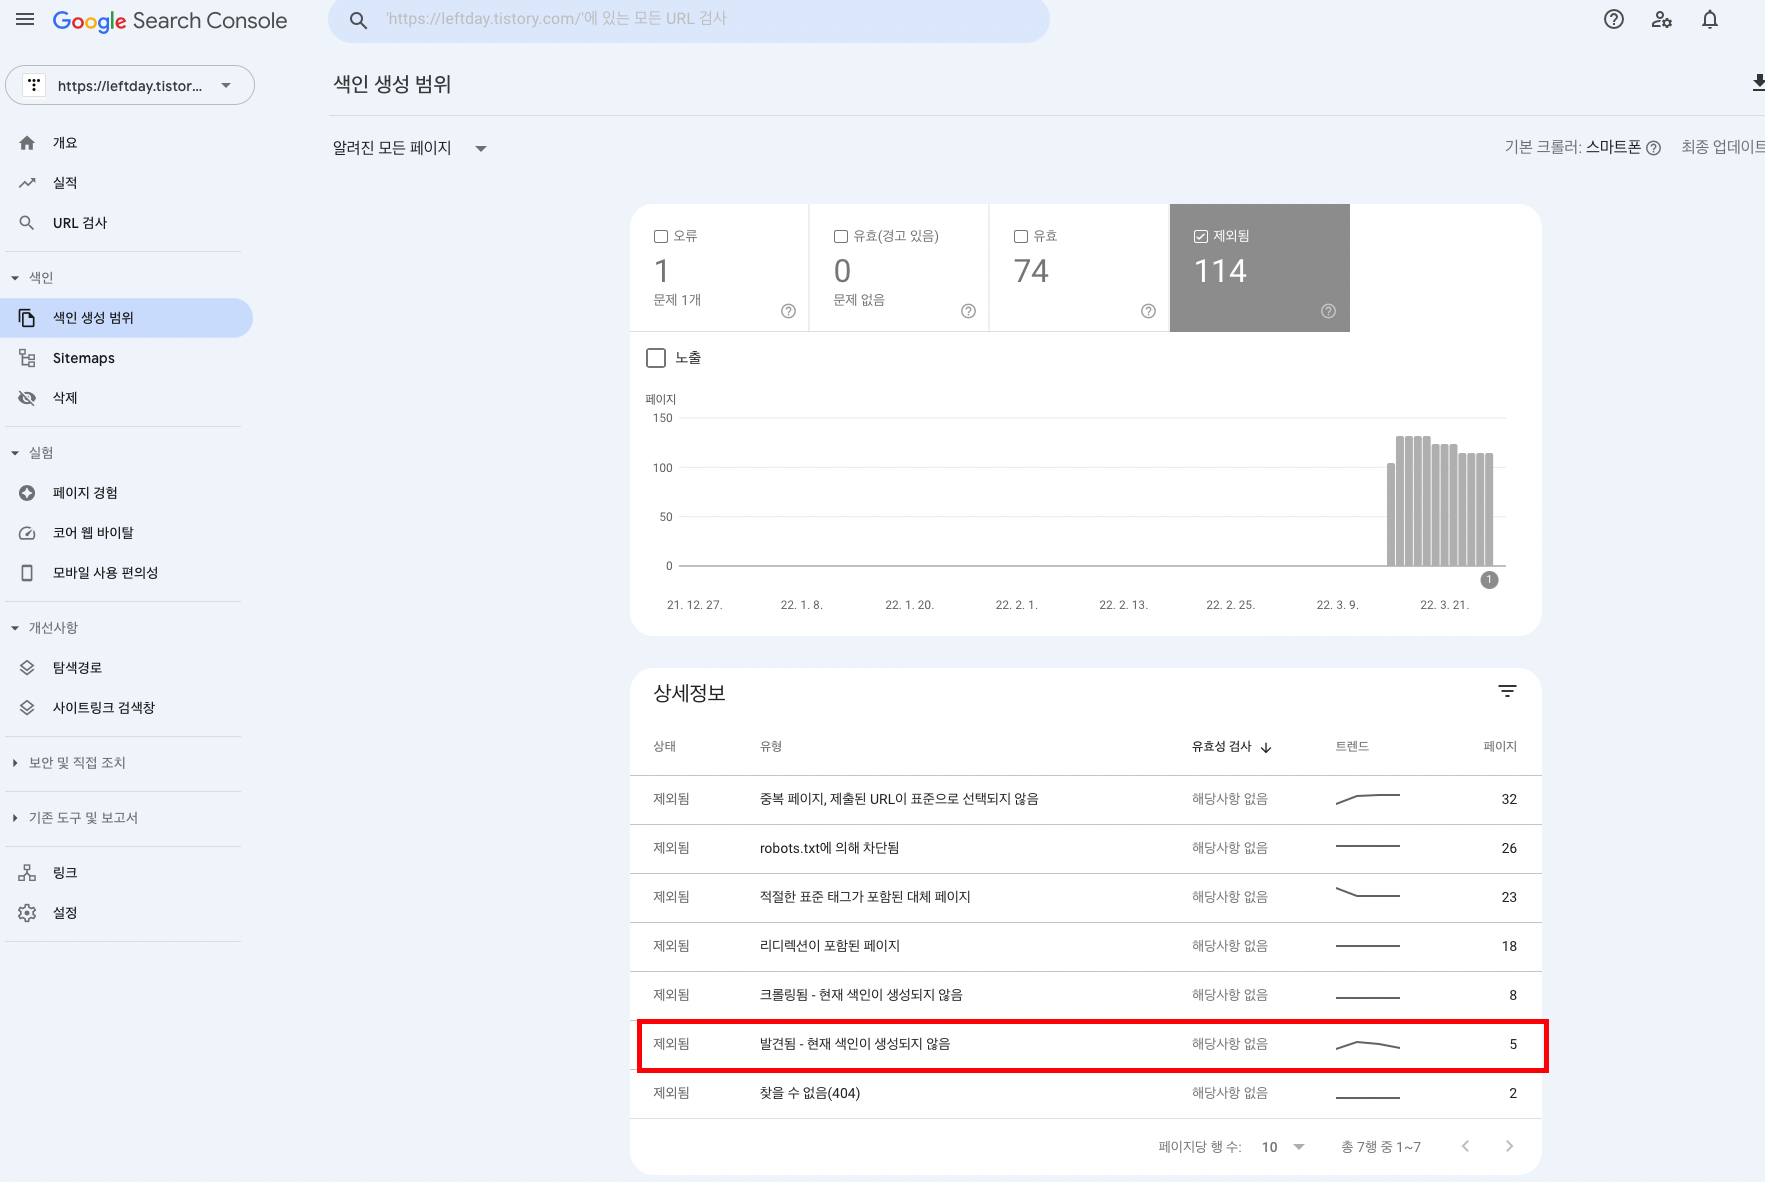Screen dimensions: 1765x1182
Task: Open the hamburger navigation menu
Action: (x=25, y=20)
